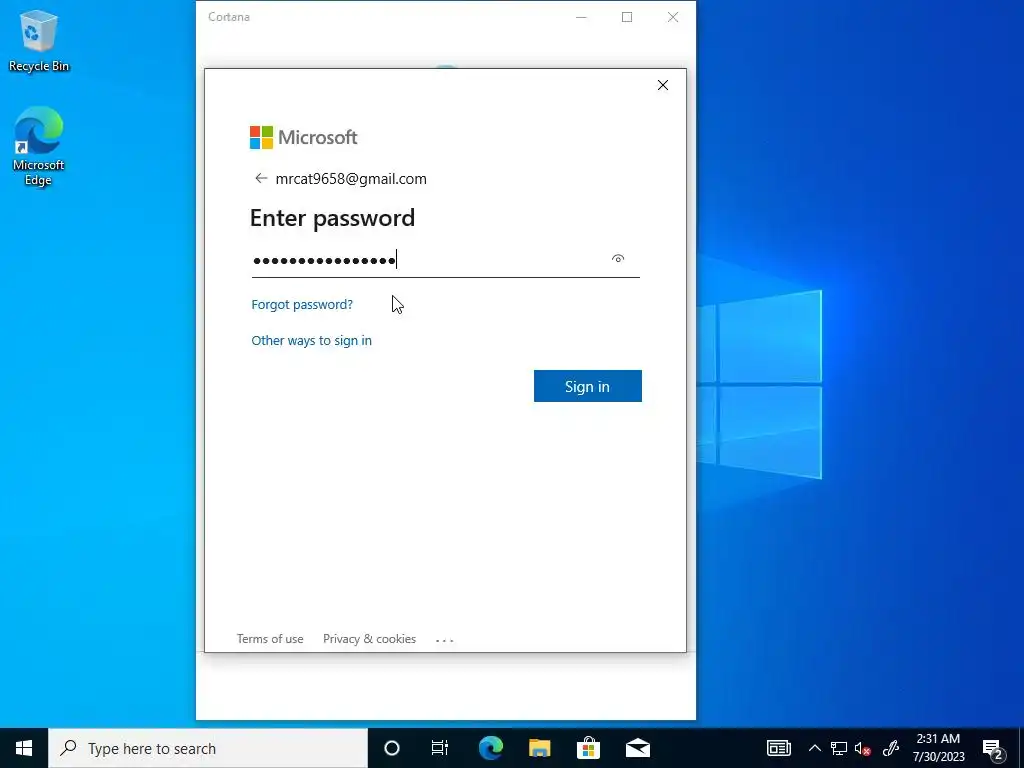Open the News and interests taskbar icon
This screenshot has height=768, width=1024.
(778, 748)
